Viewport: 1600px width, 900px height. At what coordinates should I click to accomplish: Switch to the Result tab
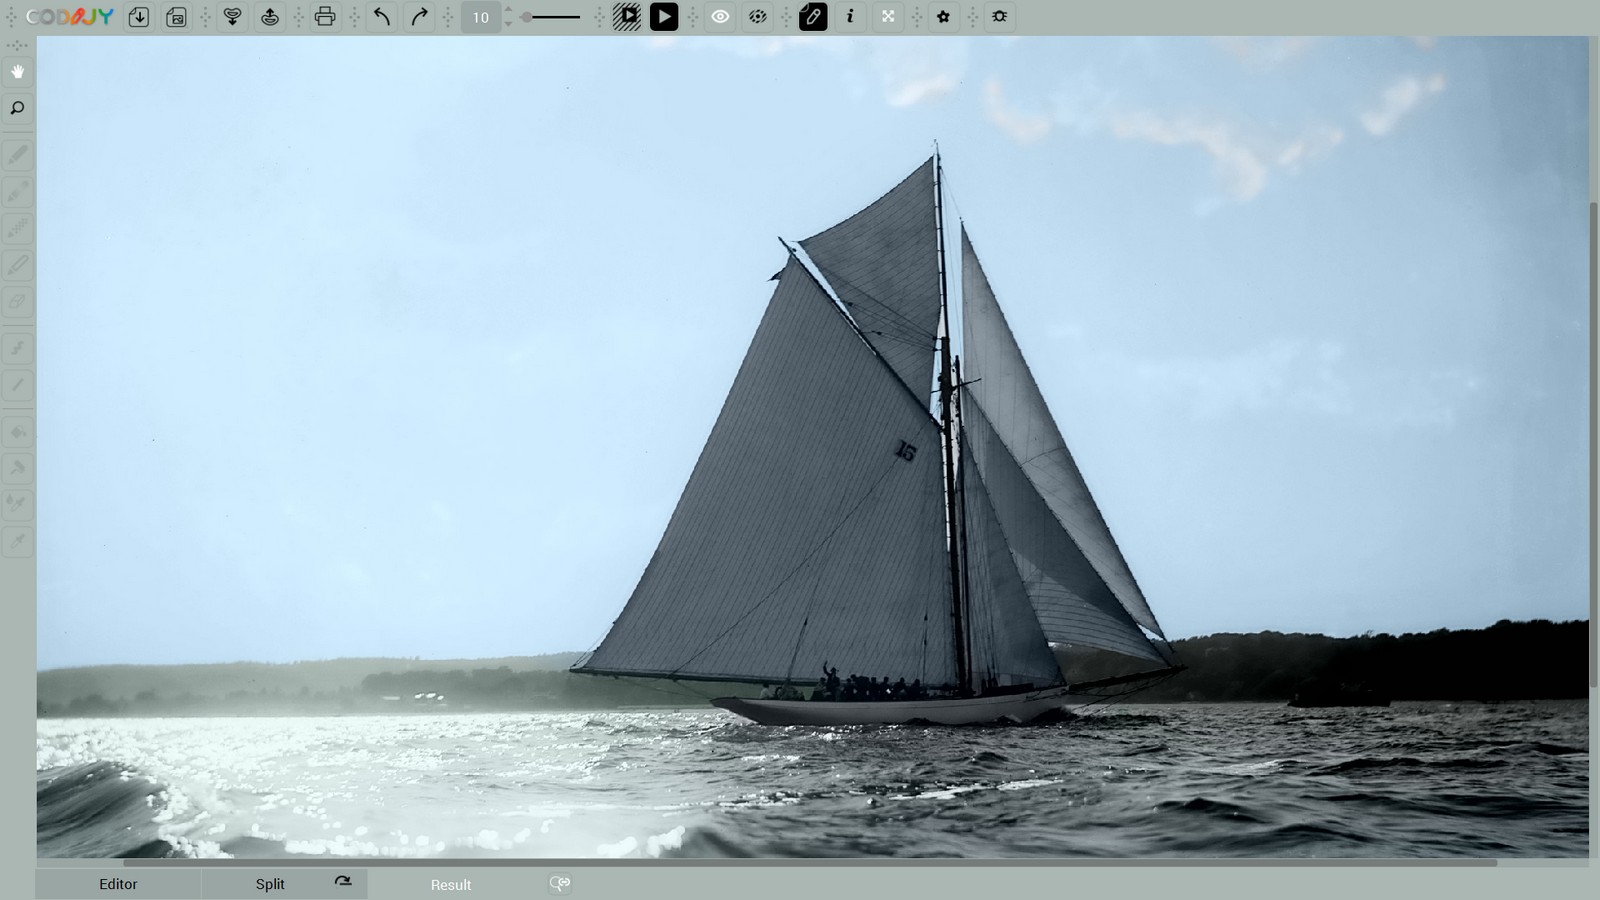click(451, 884)
